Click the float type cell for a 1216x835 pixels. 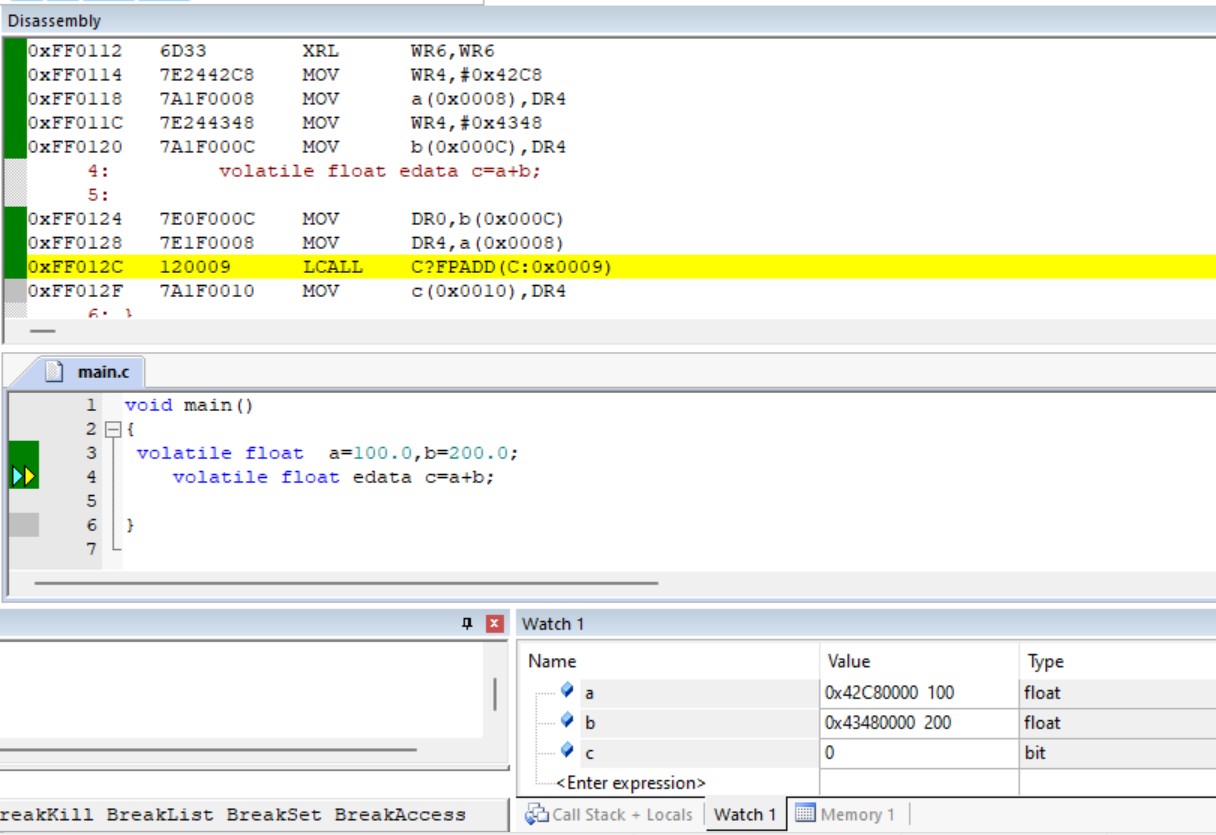click(1118, 692)
